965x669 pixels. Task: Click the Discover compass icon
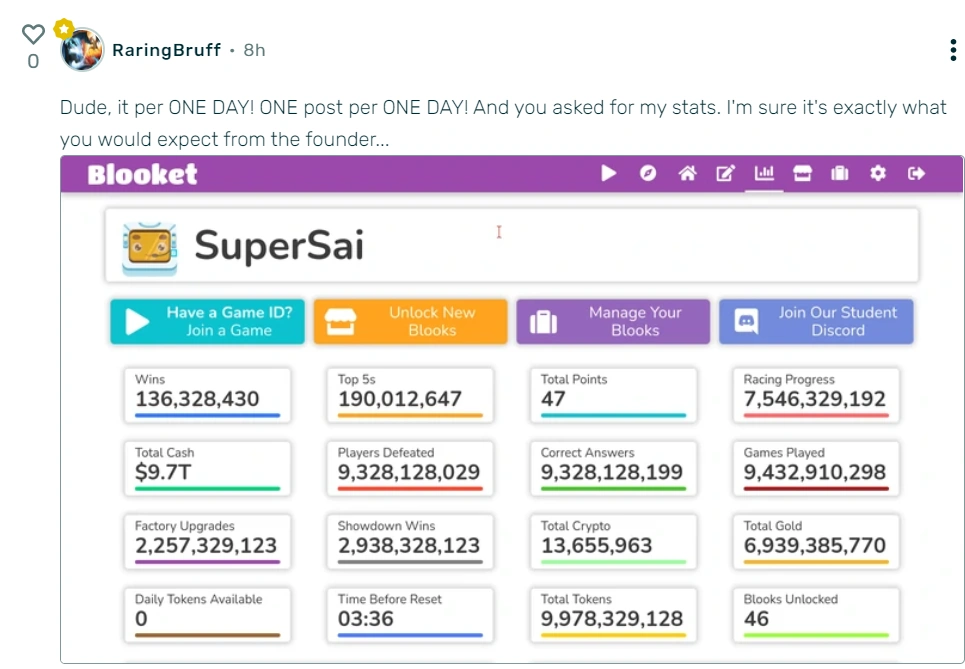coord(648,174)
